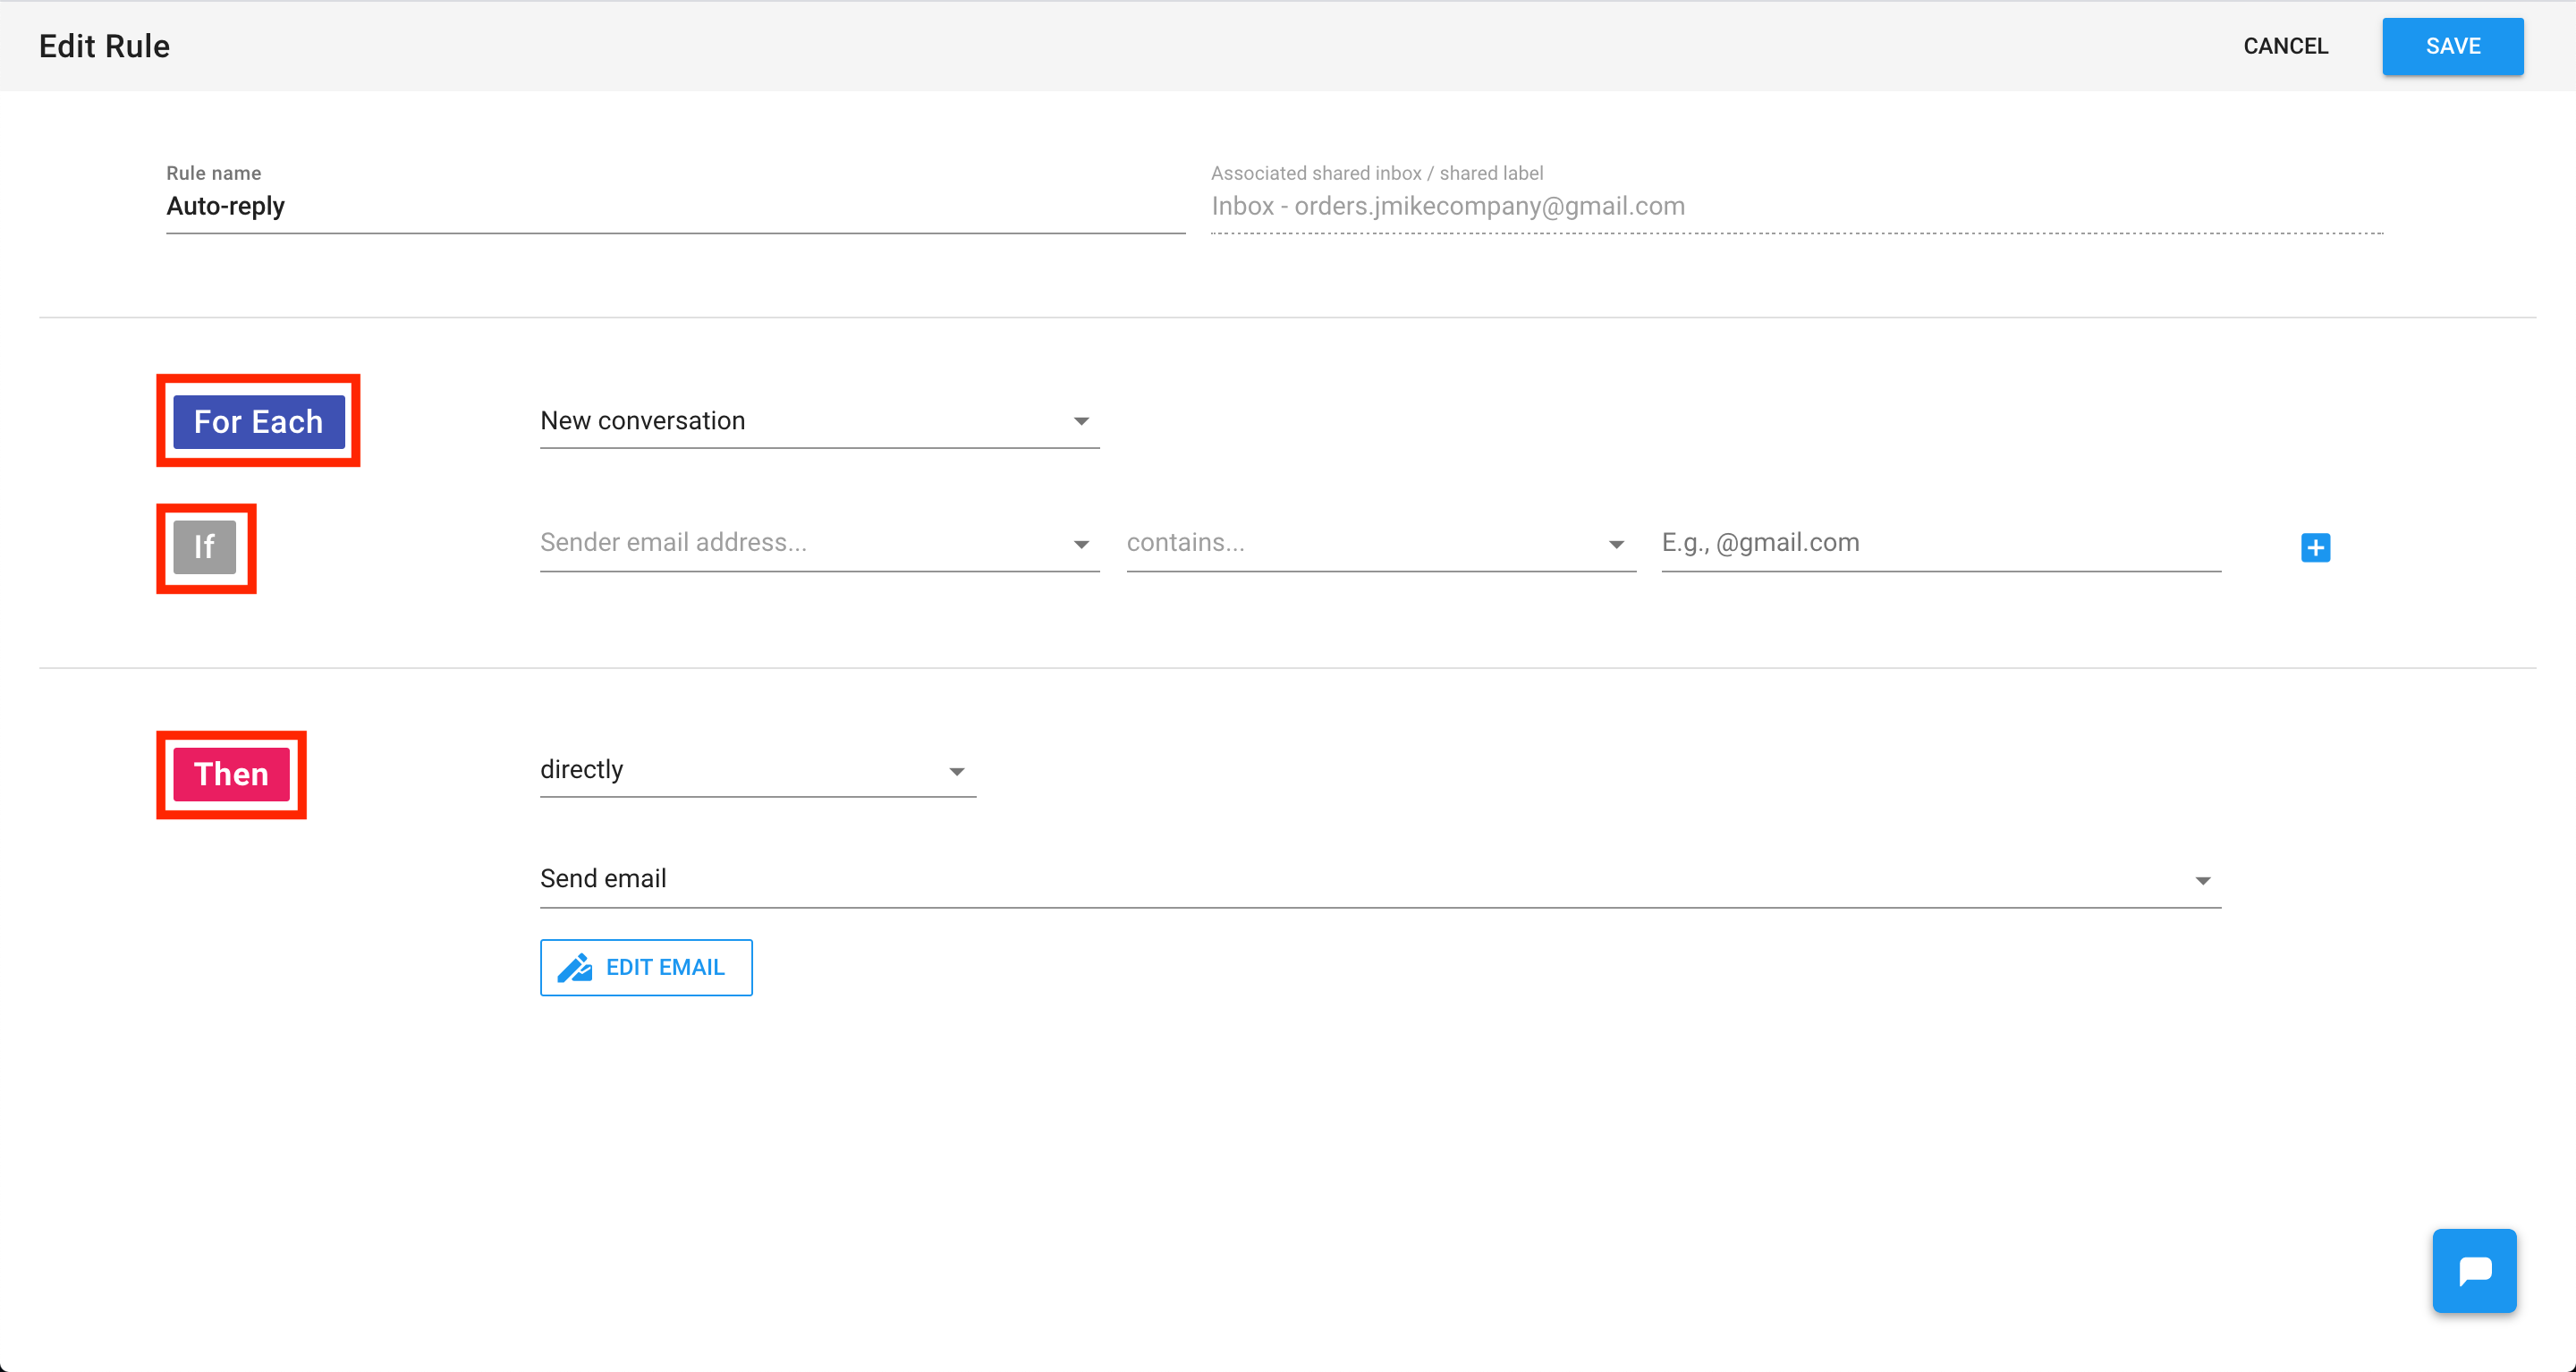
Task: Expand the Sender email address dropdown
Action: [x=819, y=543]
